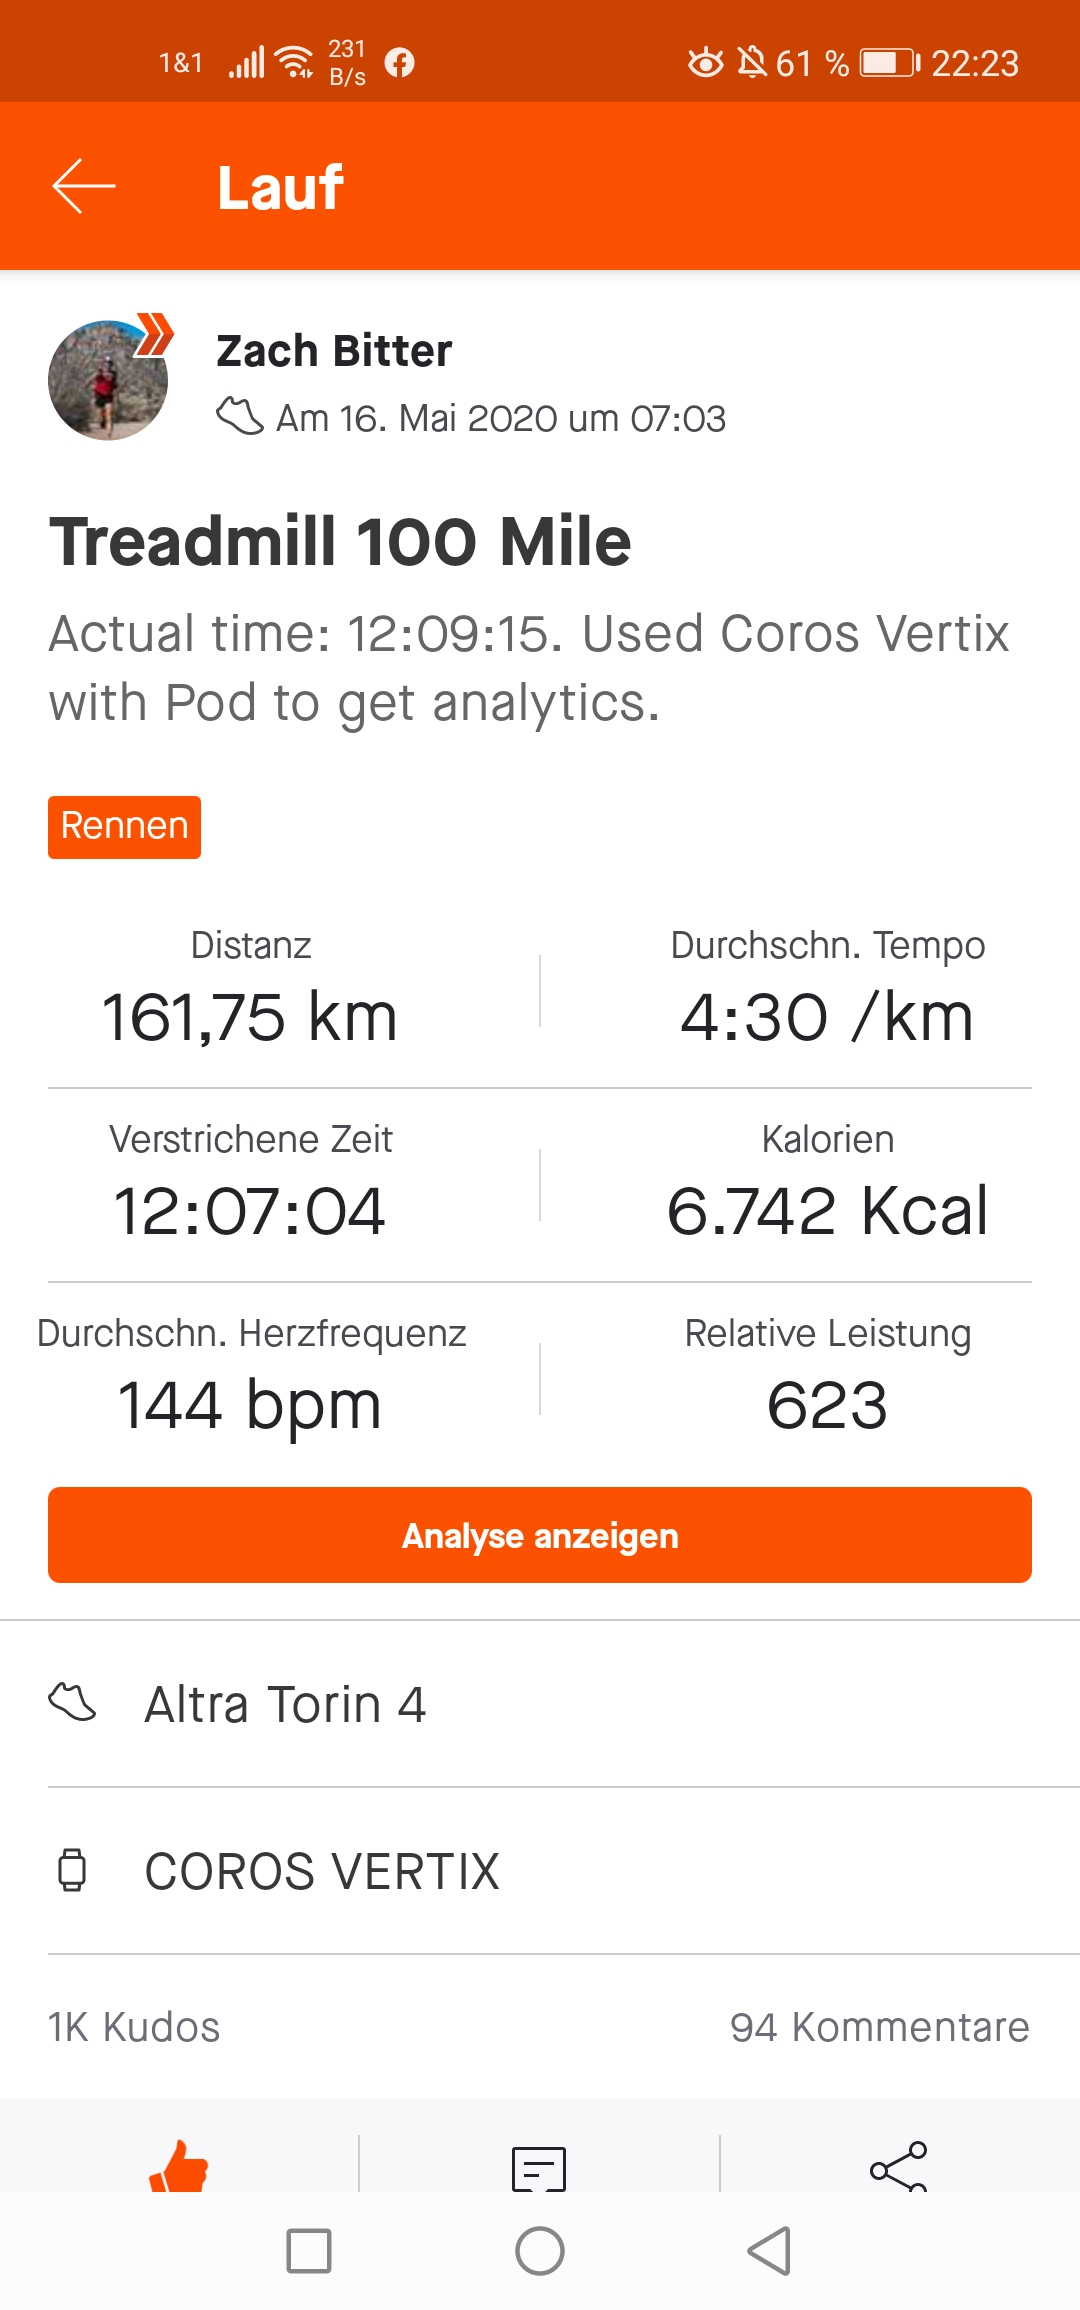Tap the back arrow in header
This screenshot has width=1080, height=2310.
point(84,186)
